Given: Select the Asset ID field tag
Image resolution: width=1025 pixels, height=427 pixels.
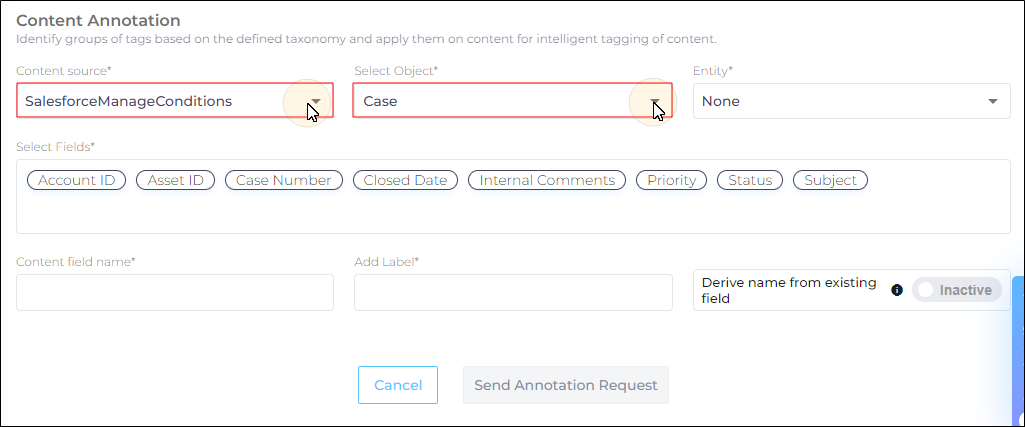Looking at the screenshot, I should (175, 180).
